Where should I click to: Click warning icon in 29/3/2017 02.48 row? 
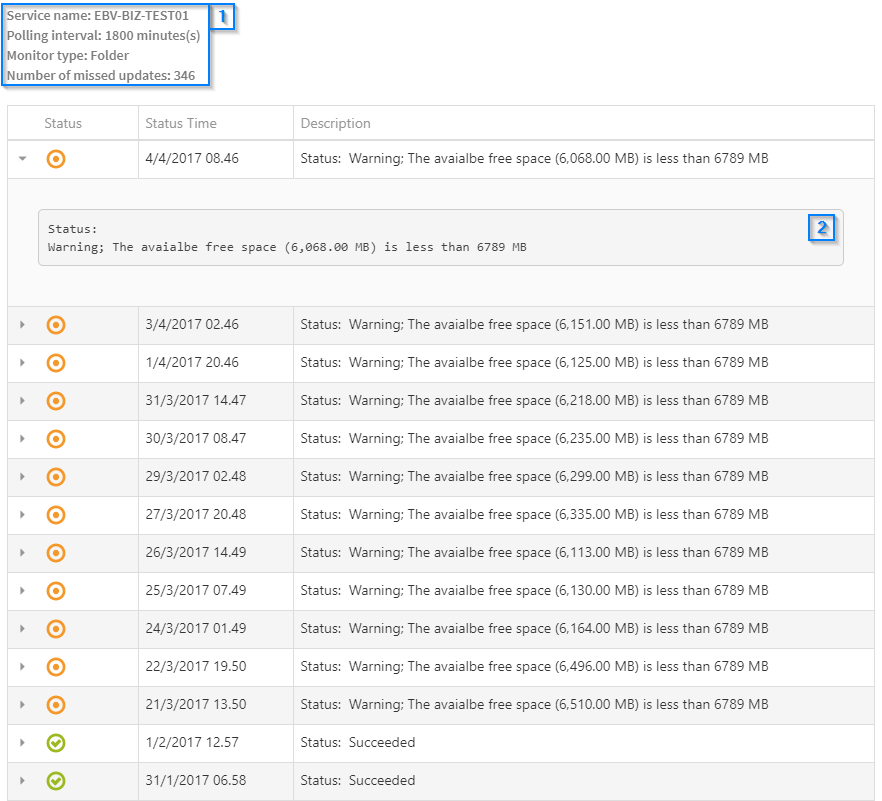(x=56, y=477)
